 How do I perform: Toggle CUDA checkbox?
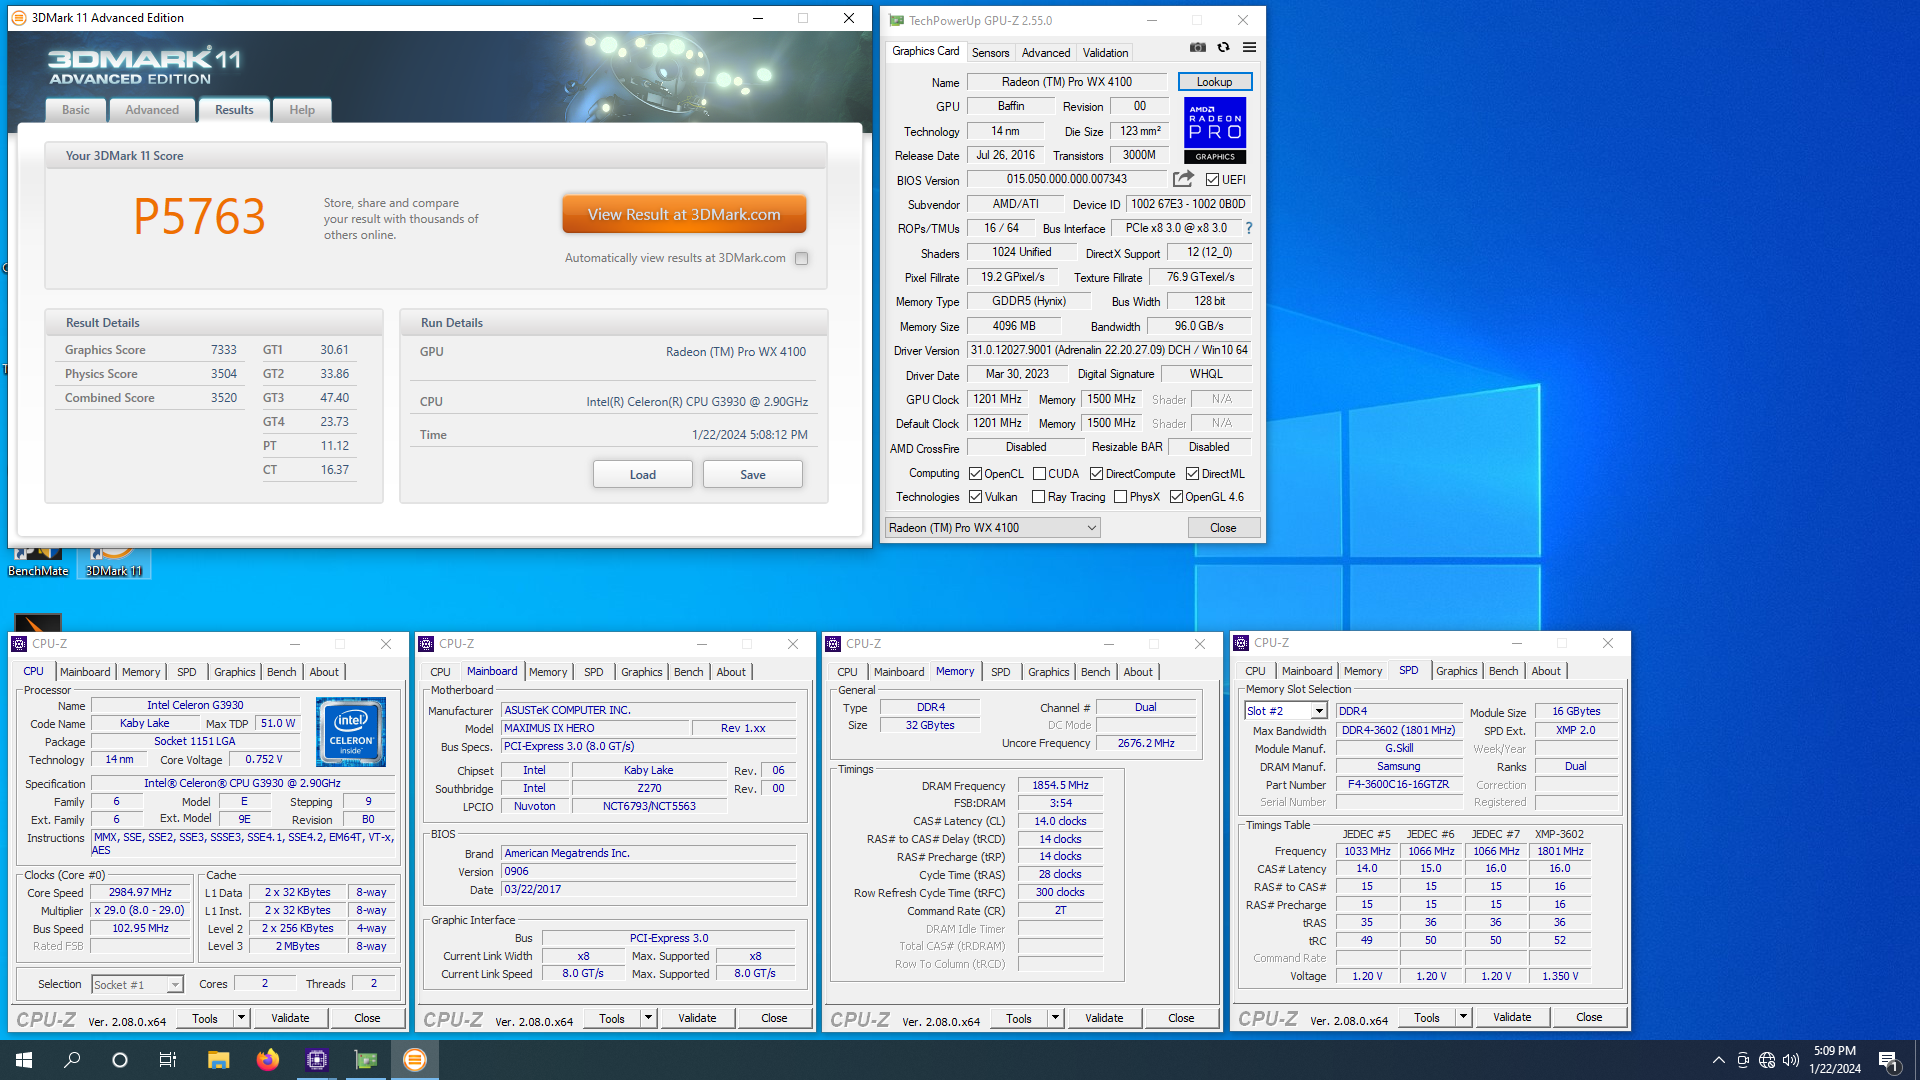1039,474
